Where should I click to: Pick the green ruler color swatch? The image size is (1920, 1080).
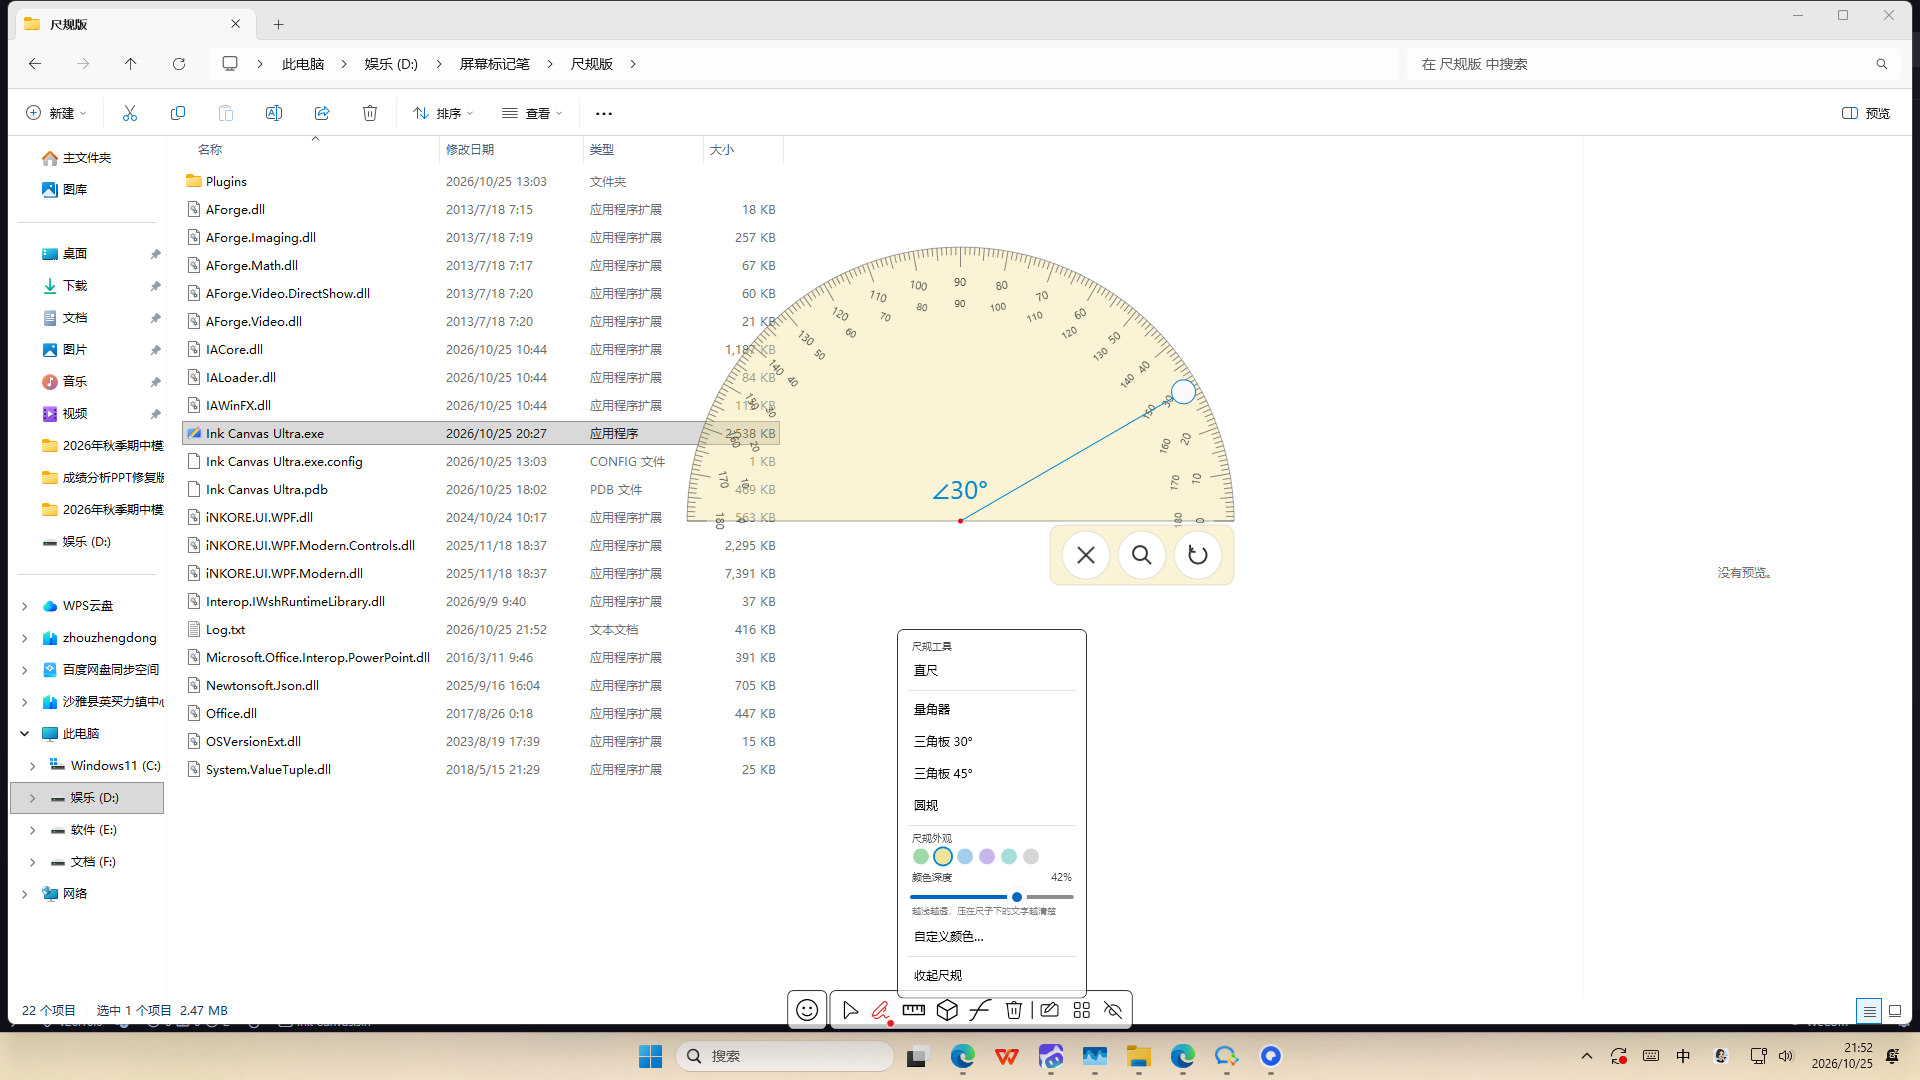click(921, 857)
